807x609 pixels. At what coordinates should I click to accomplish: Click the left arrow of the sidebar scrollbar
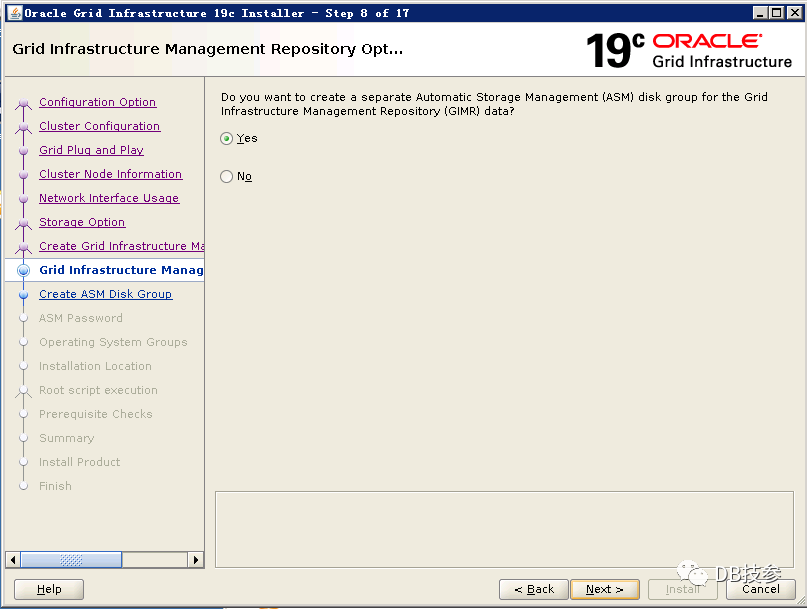[13, 560]
